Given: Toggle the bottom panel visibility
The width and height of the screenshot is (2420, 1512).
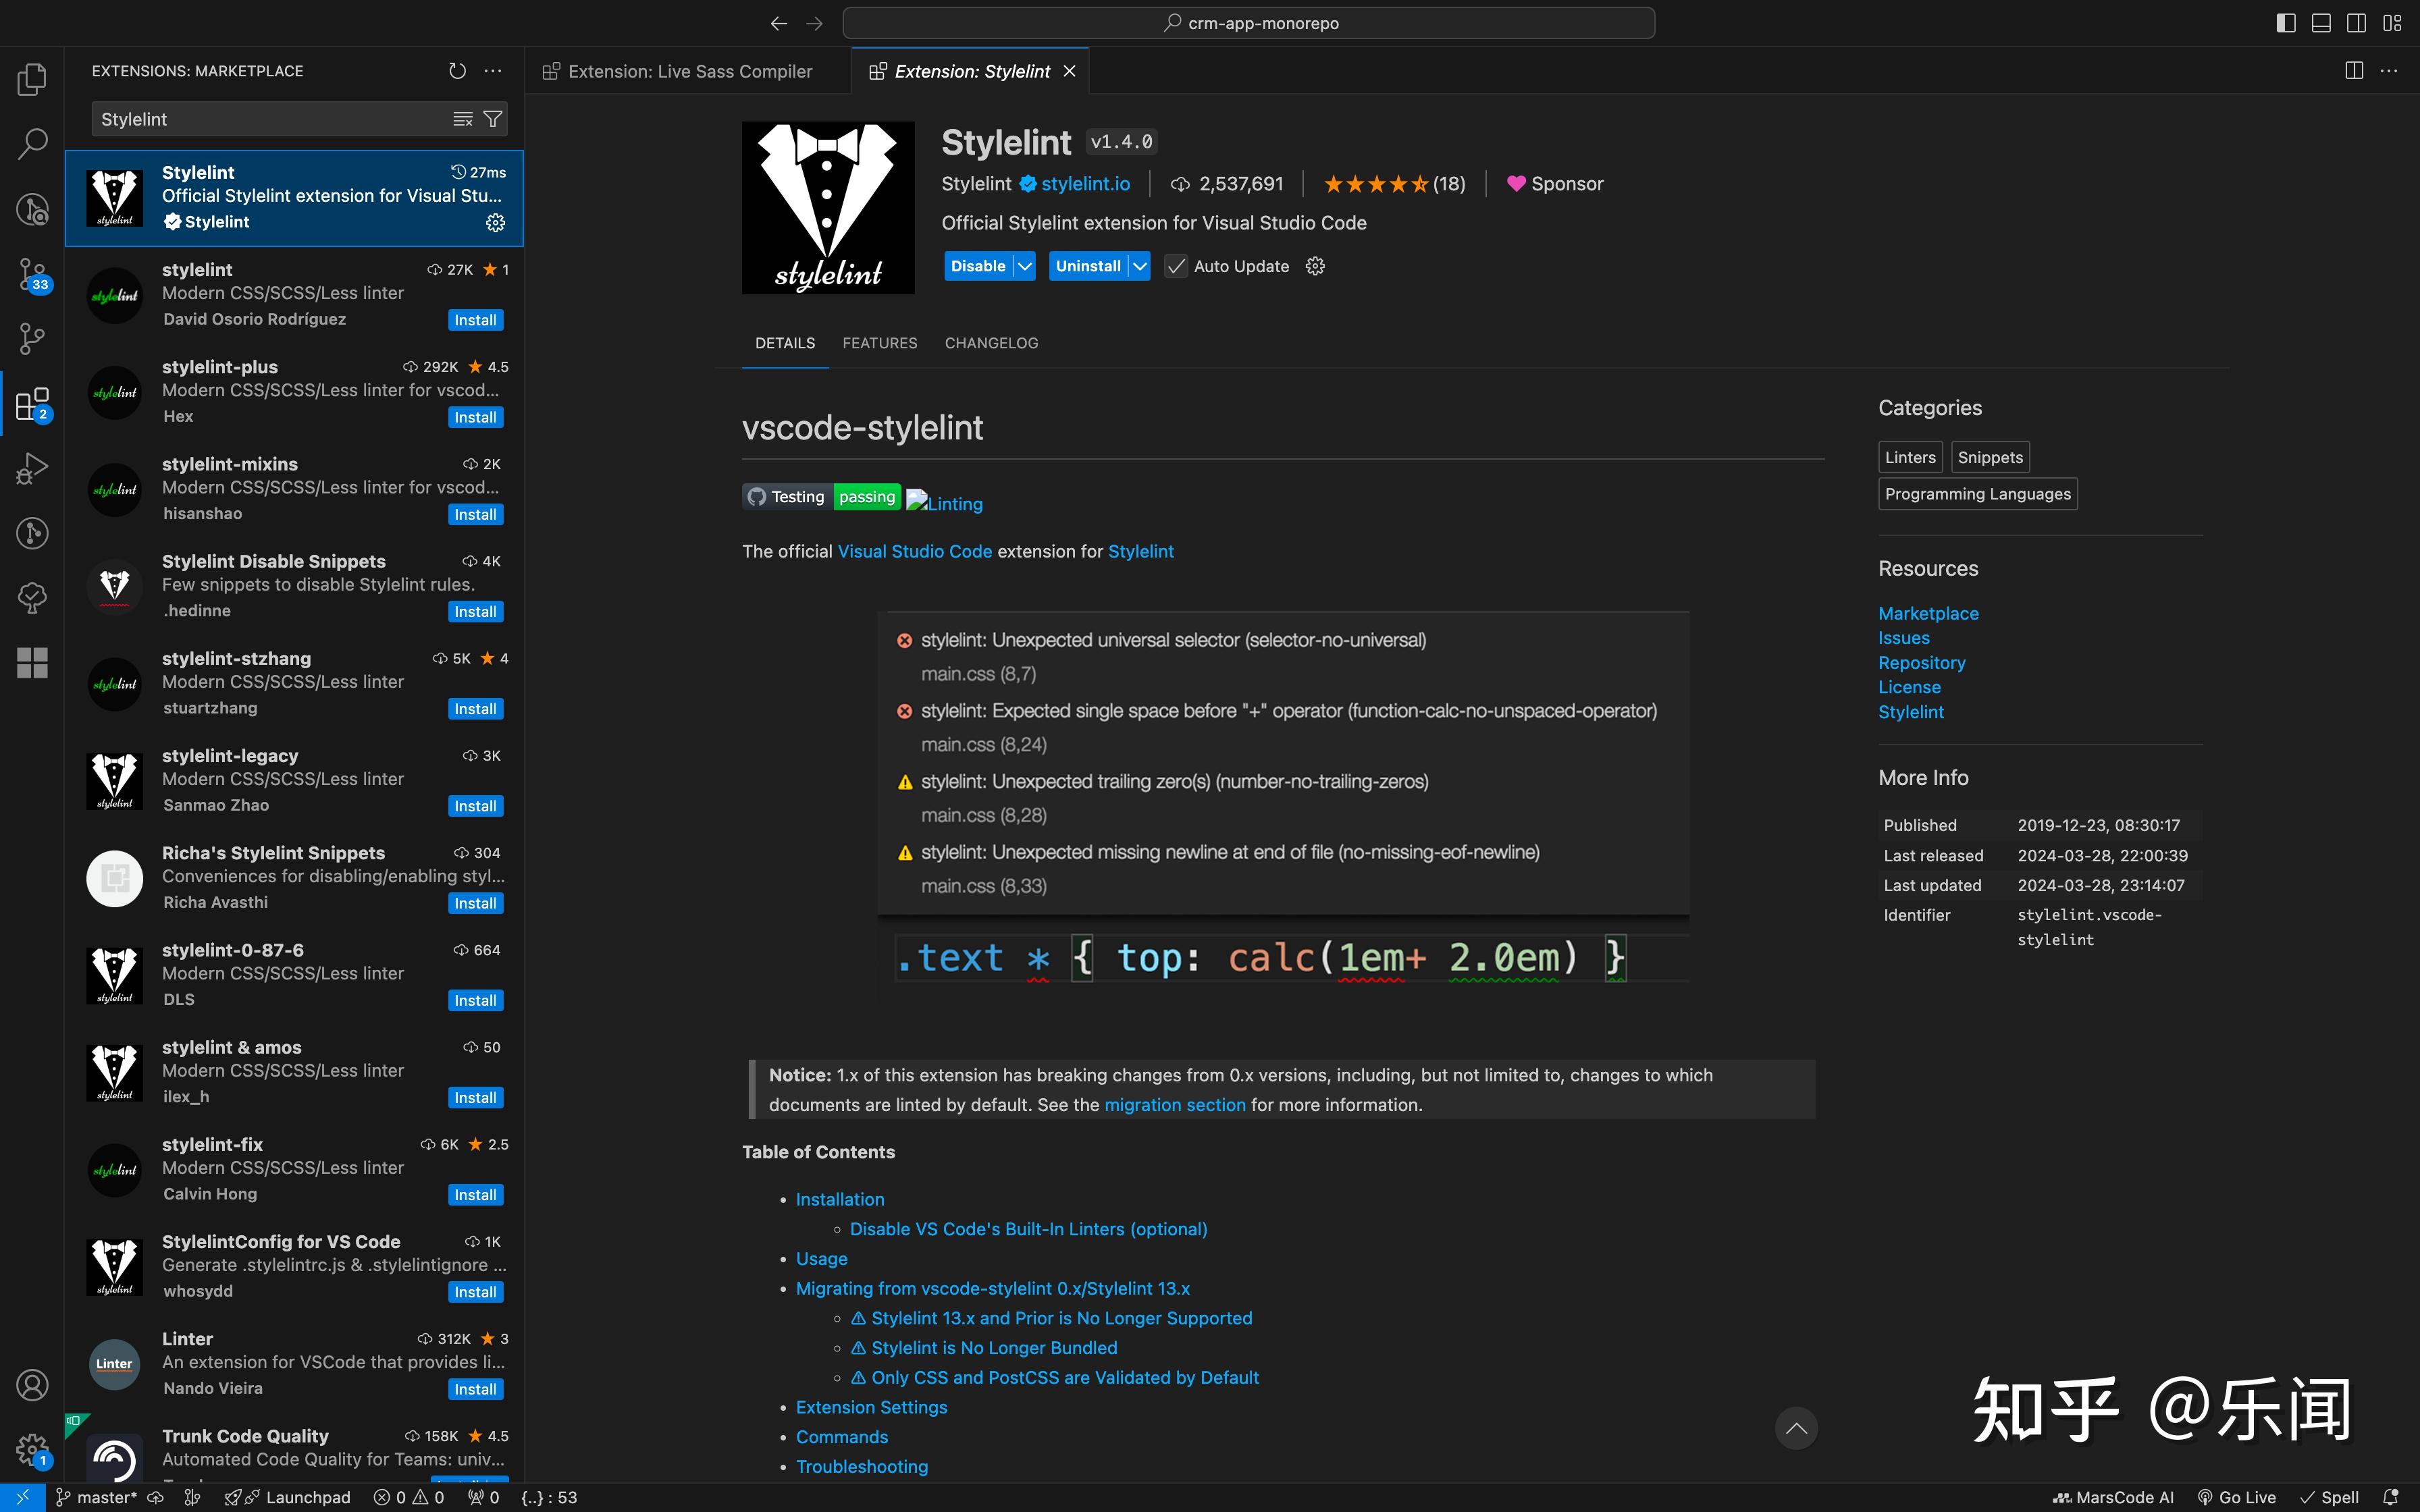Looking at the screenshot, I should 2321,22.
